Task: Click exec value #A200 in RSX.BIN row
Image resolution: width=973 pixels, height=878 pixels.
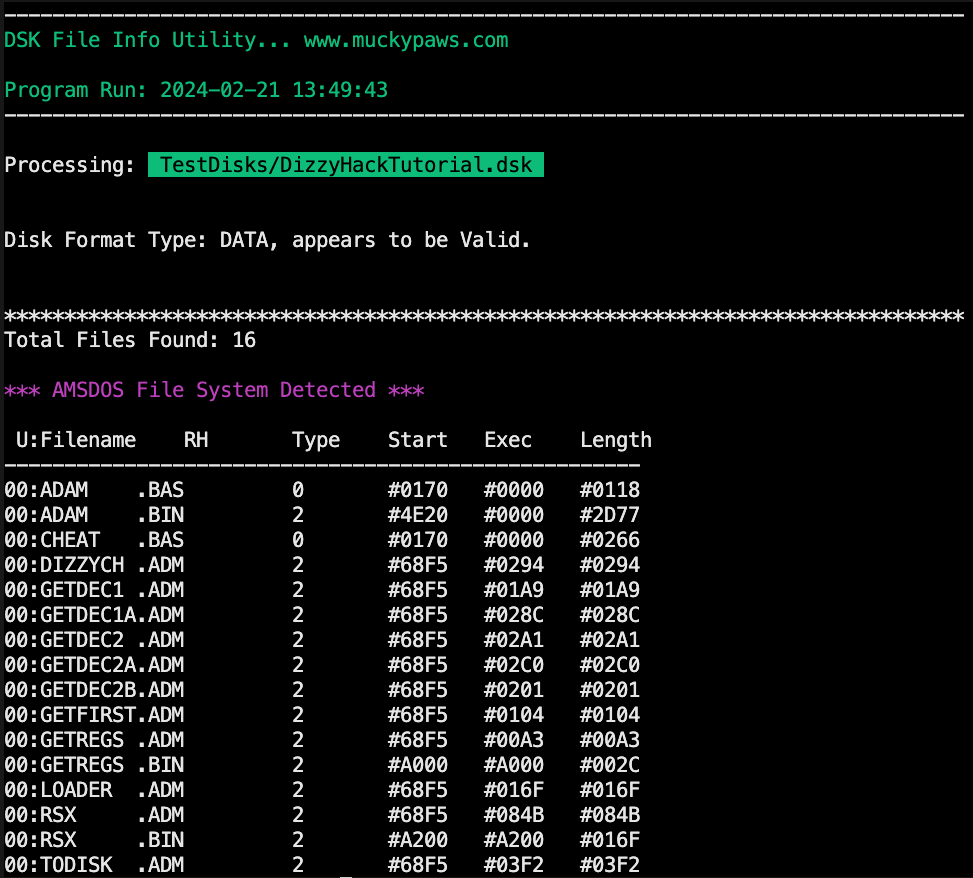Action: 514,840
